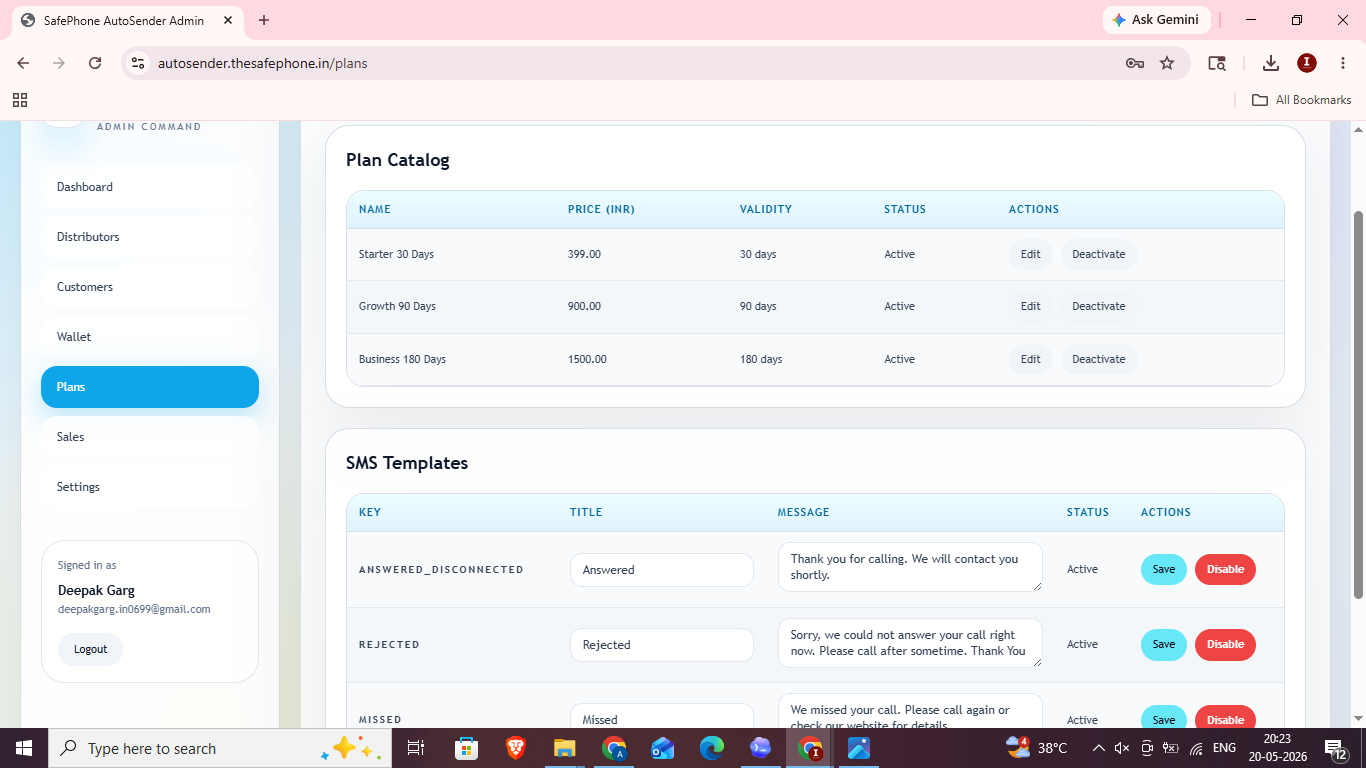Image resolution: width=1366 pixels, height=768 pixels.
Task: Save the ANSWERED_DISCONNECTED template
Action: tap(1164, 569)
